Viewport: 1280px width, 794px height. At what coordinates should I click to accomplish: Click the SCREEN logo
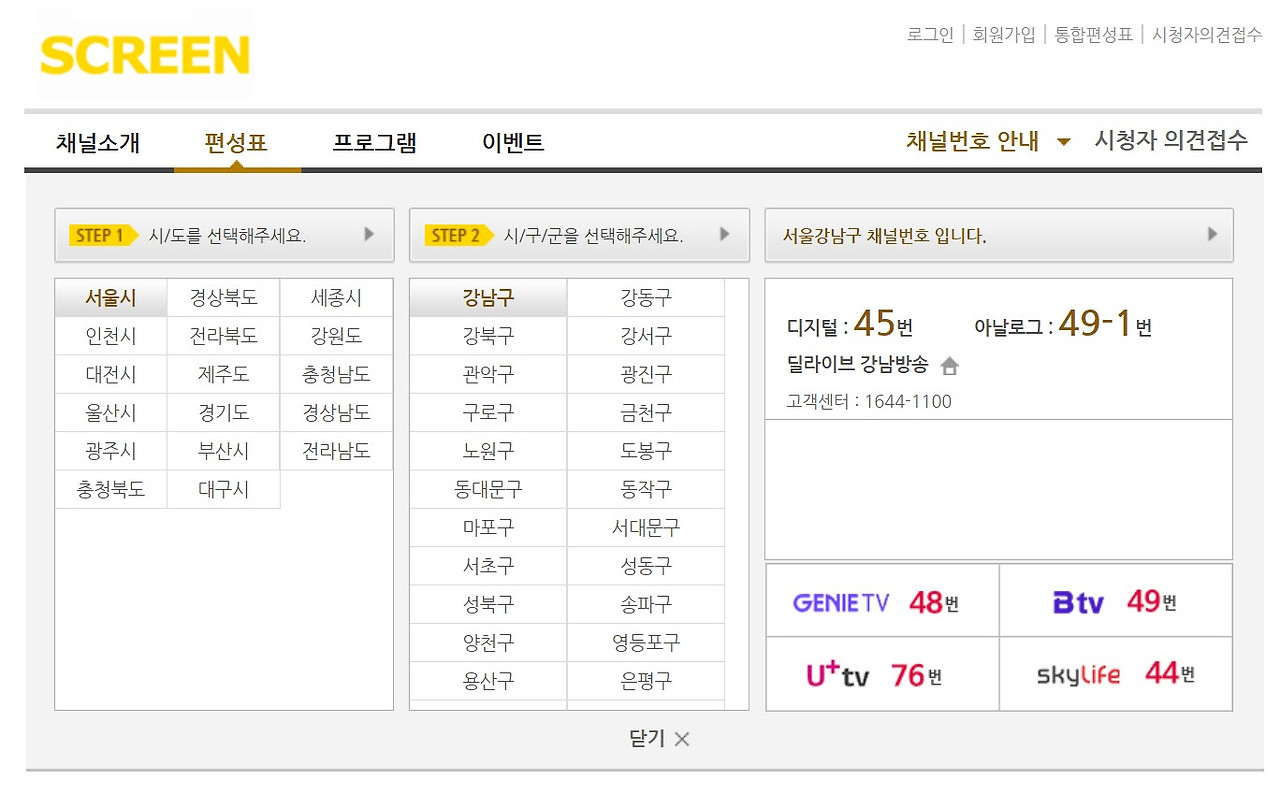145,55
